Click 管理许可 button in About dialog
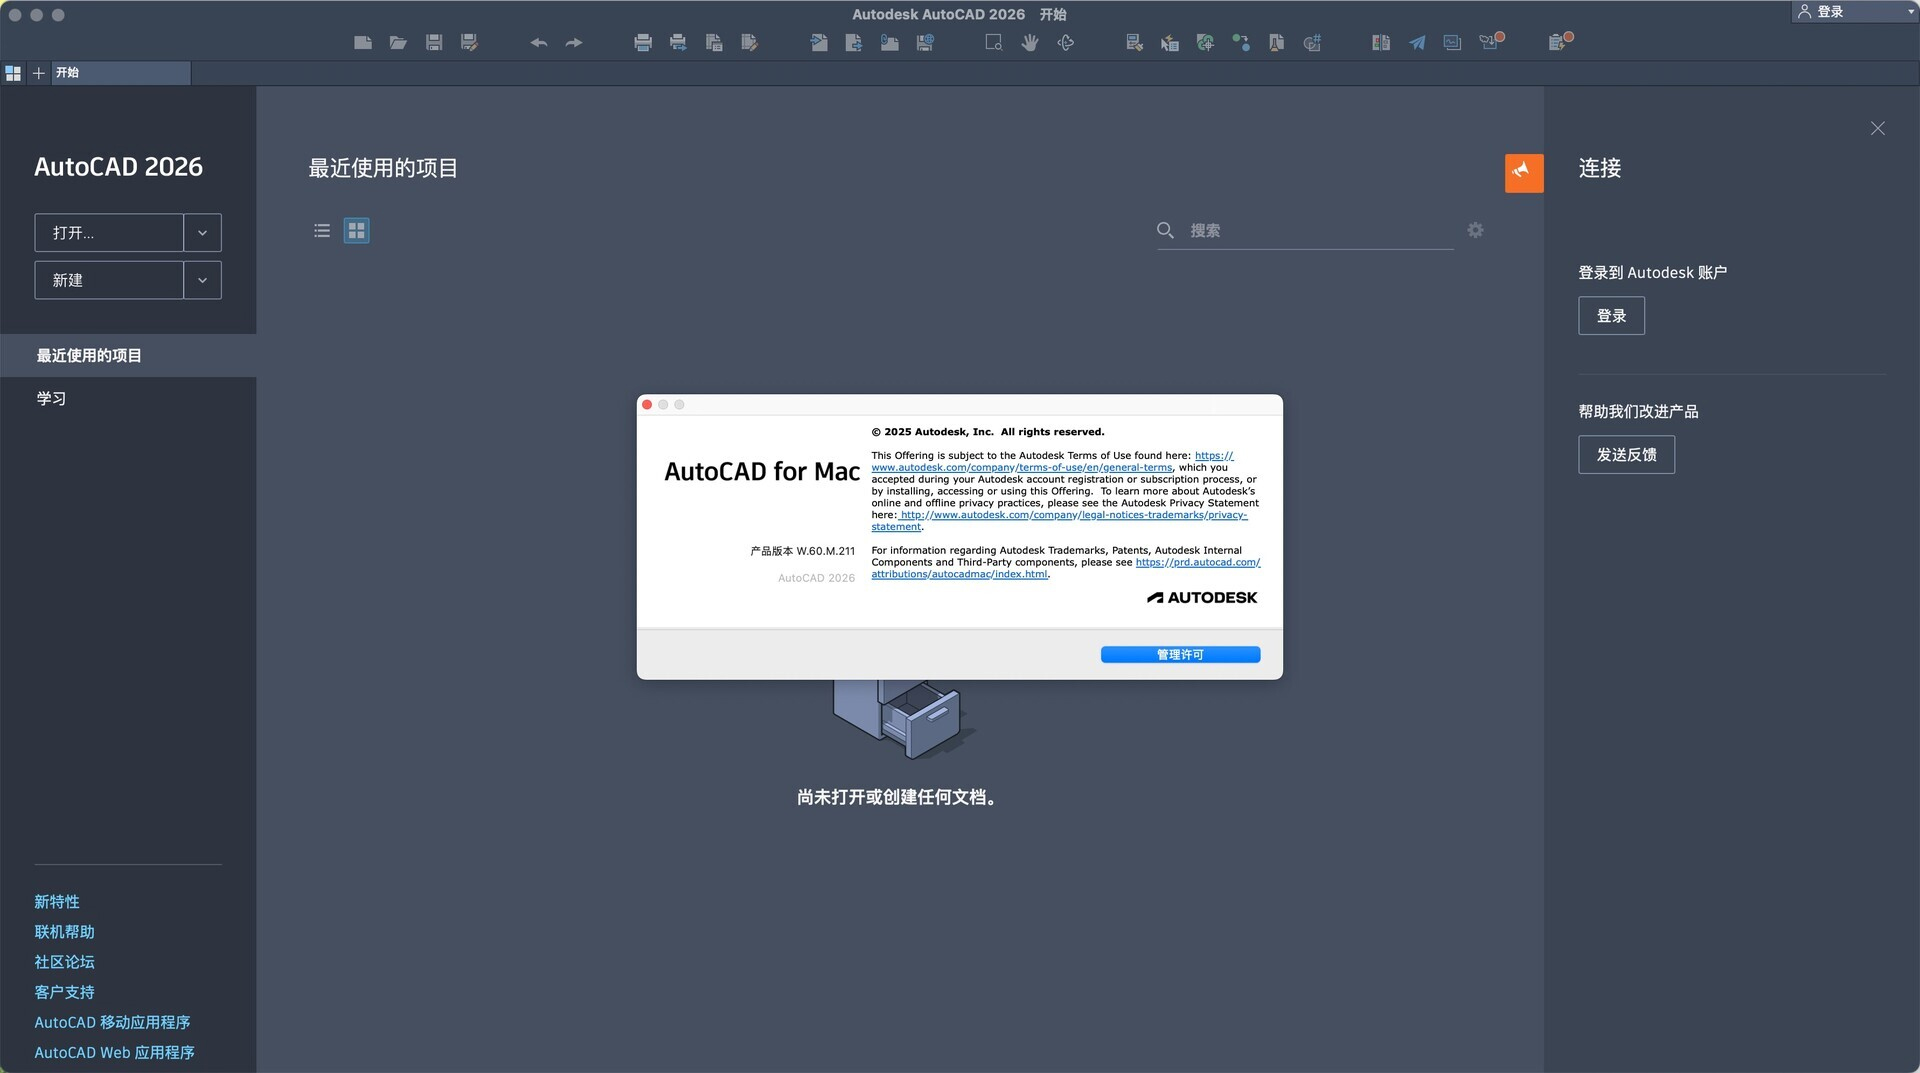The image size is (1920, 1073). click(x=1180, y=654)
